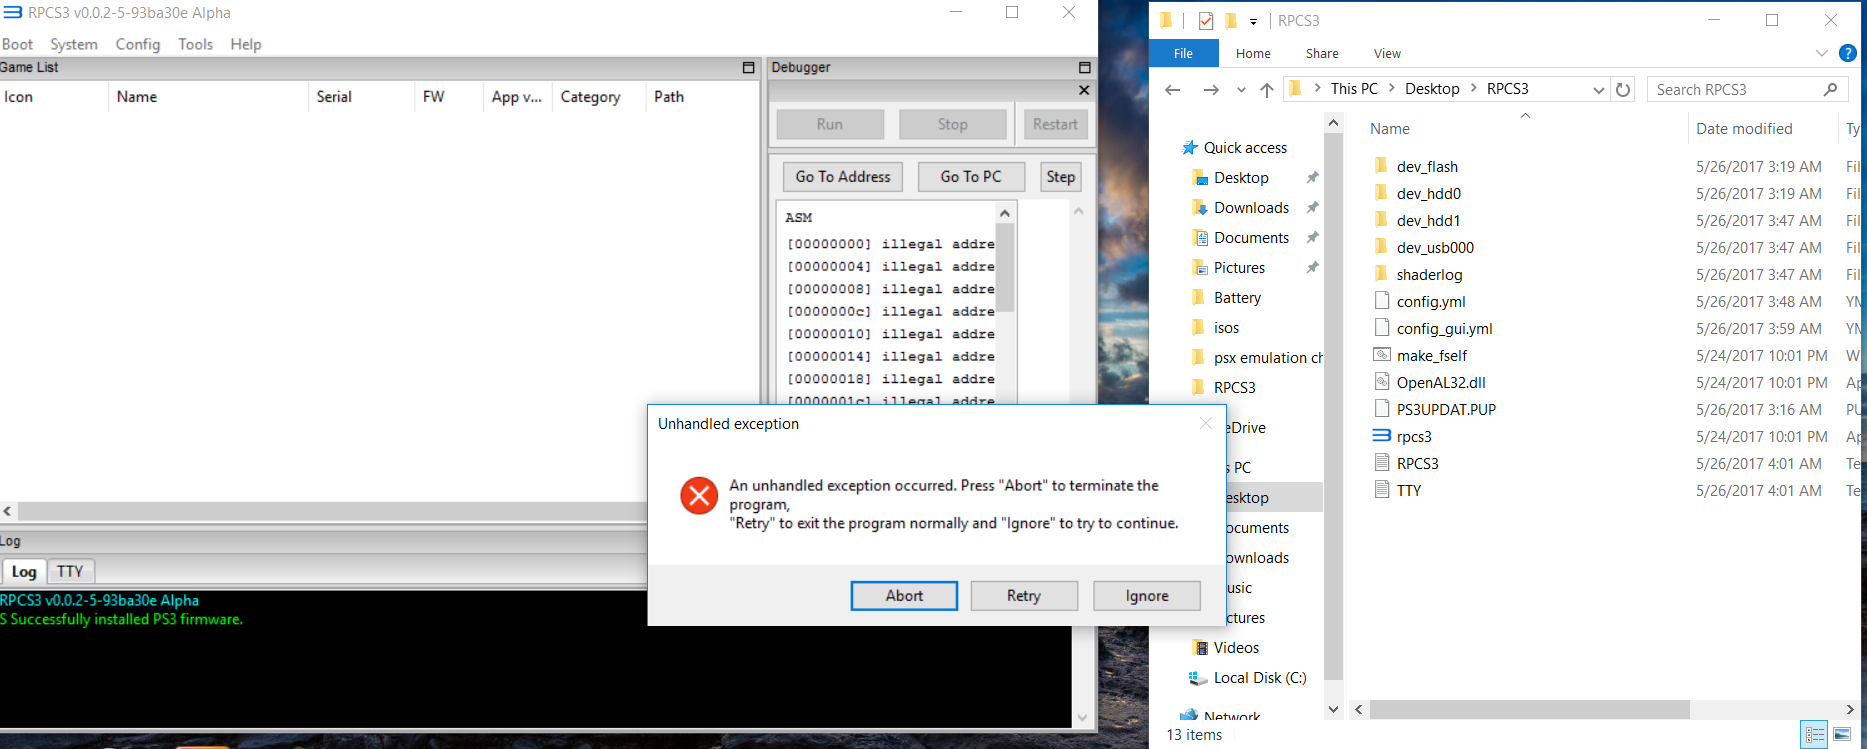Select Documents under Quick access
The width and height of the screenshot is (1867, 749).
click(x=1251, y=237)
